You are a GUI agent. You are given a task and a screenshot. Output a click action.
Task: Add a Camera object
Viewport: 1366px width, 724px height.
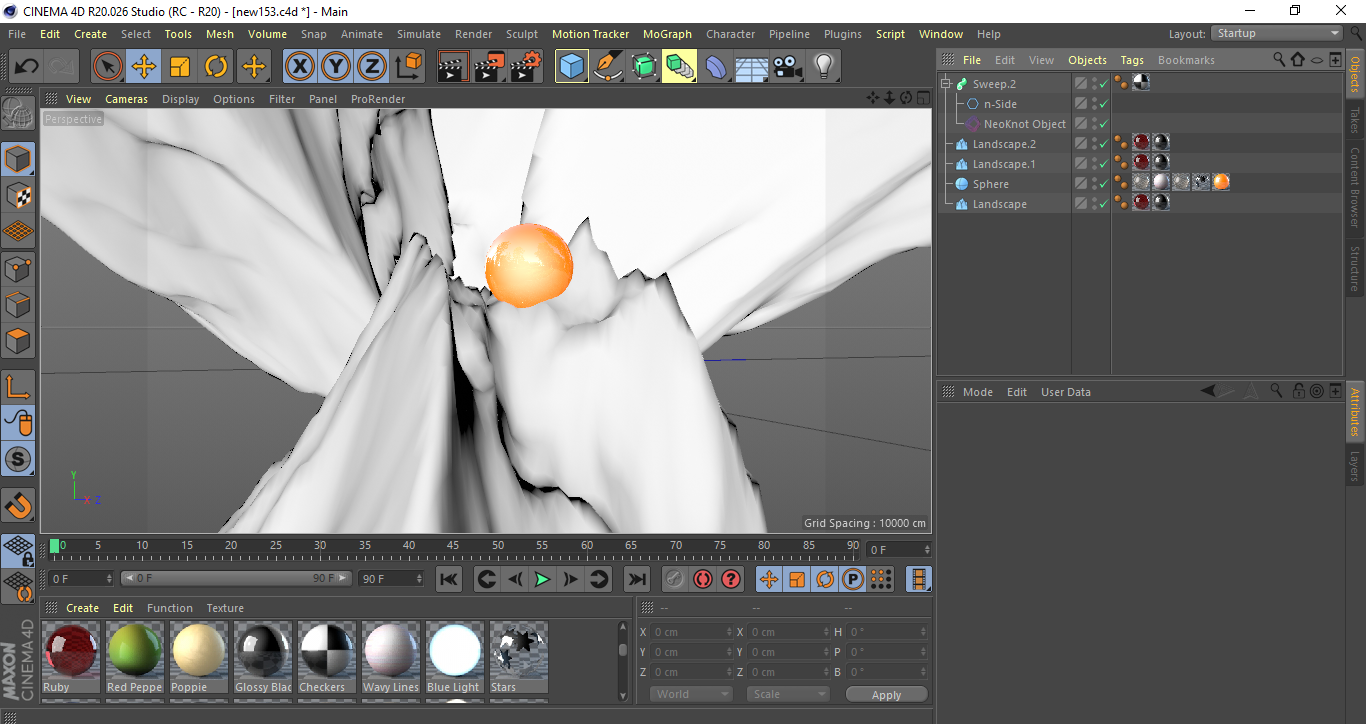click(787, 67)
